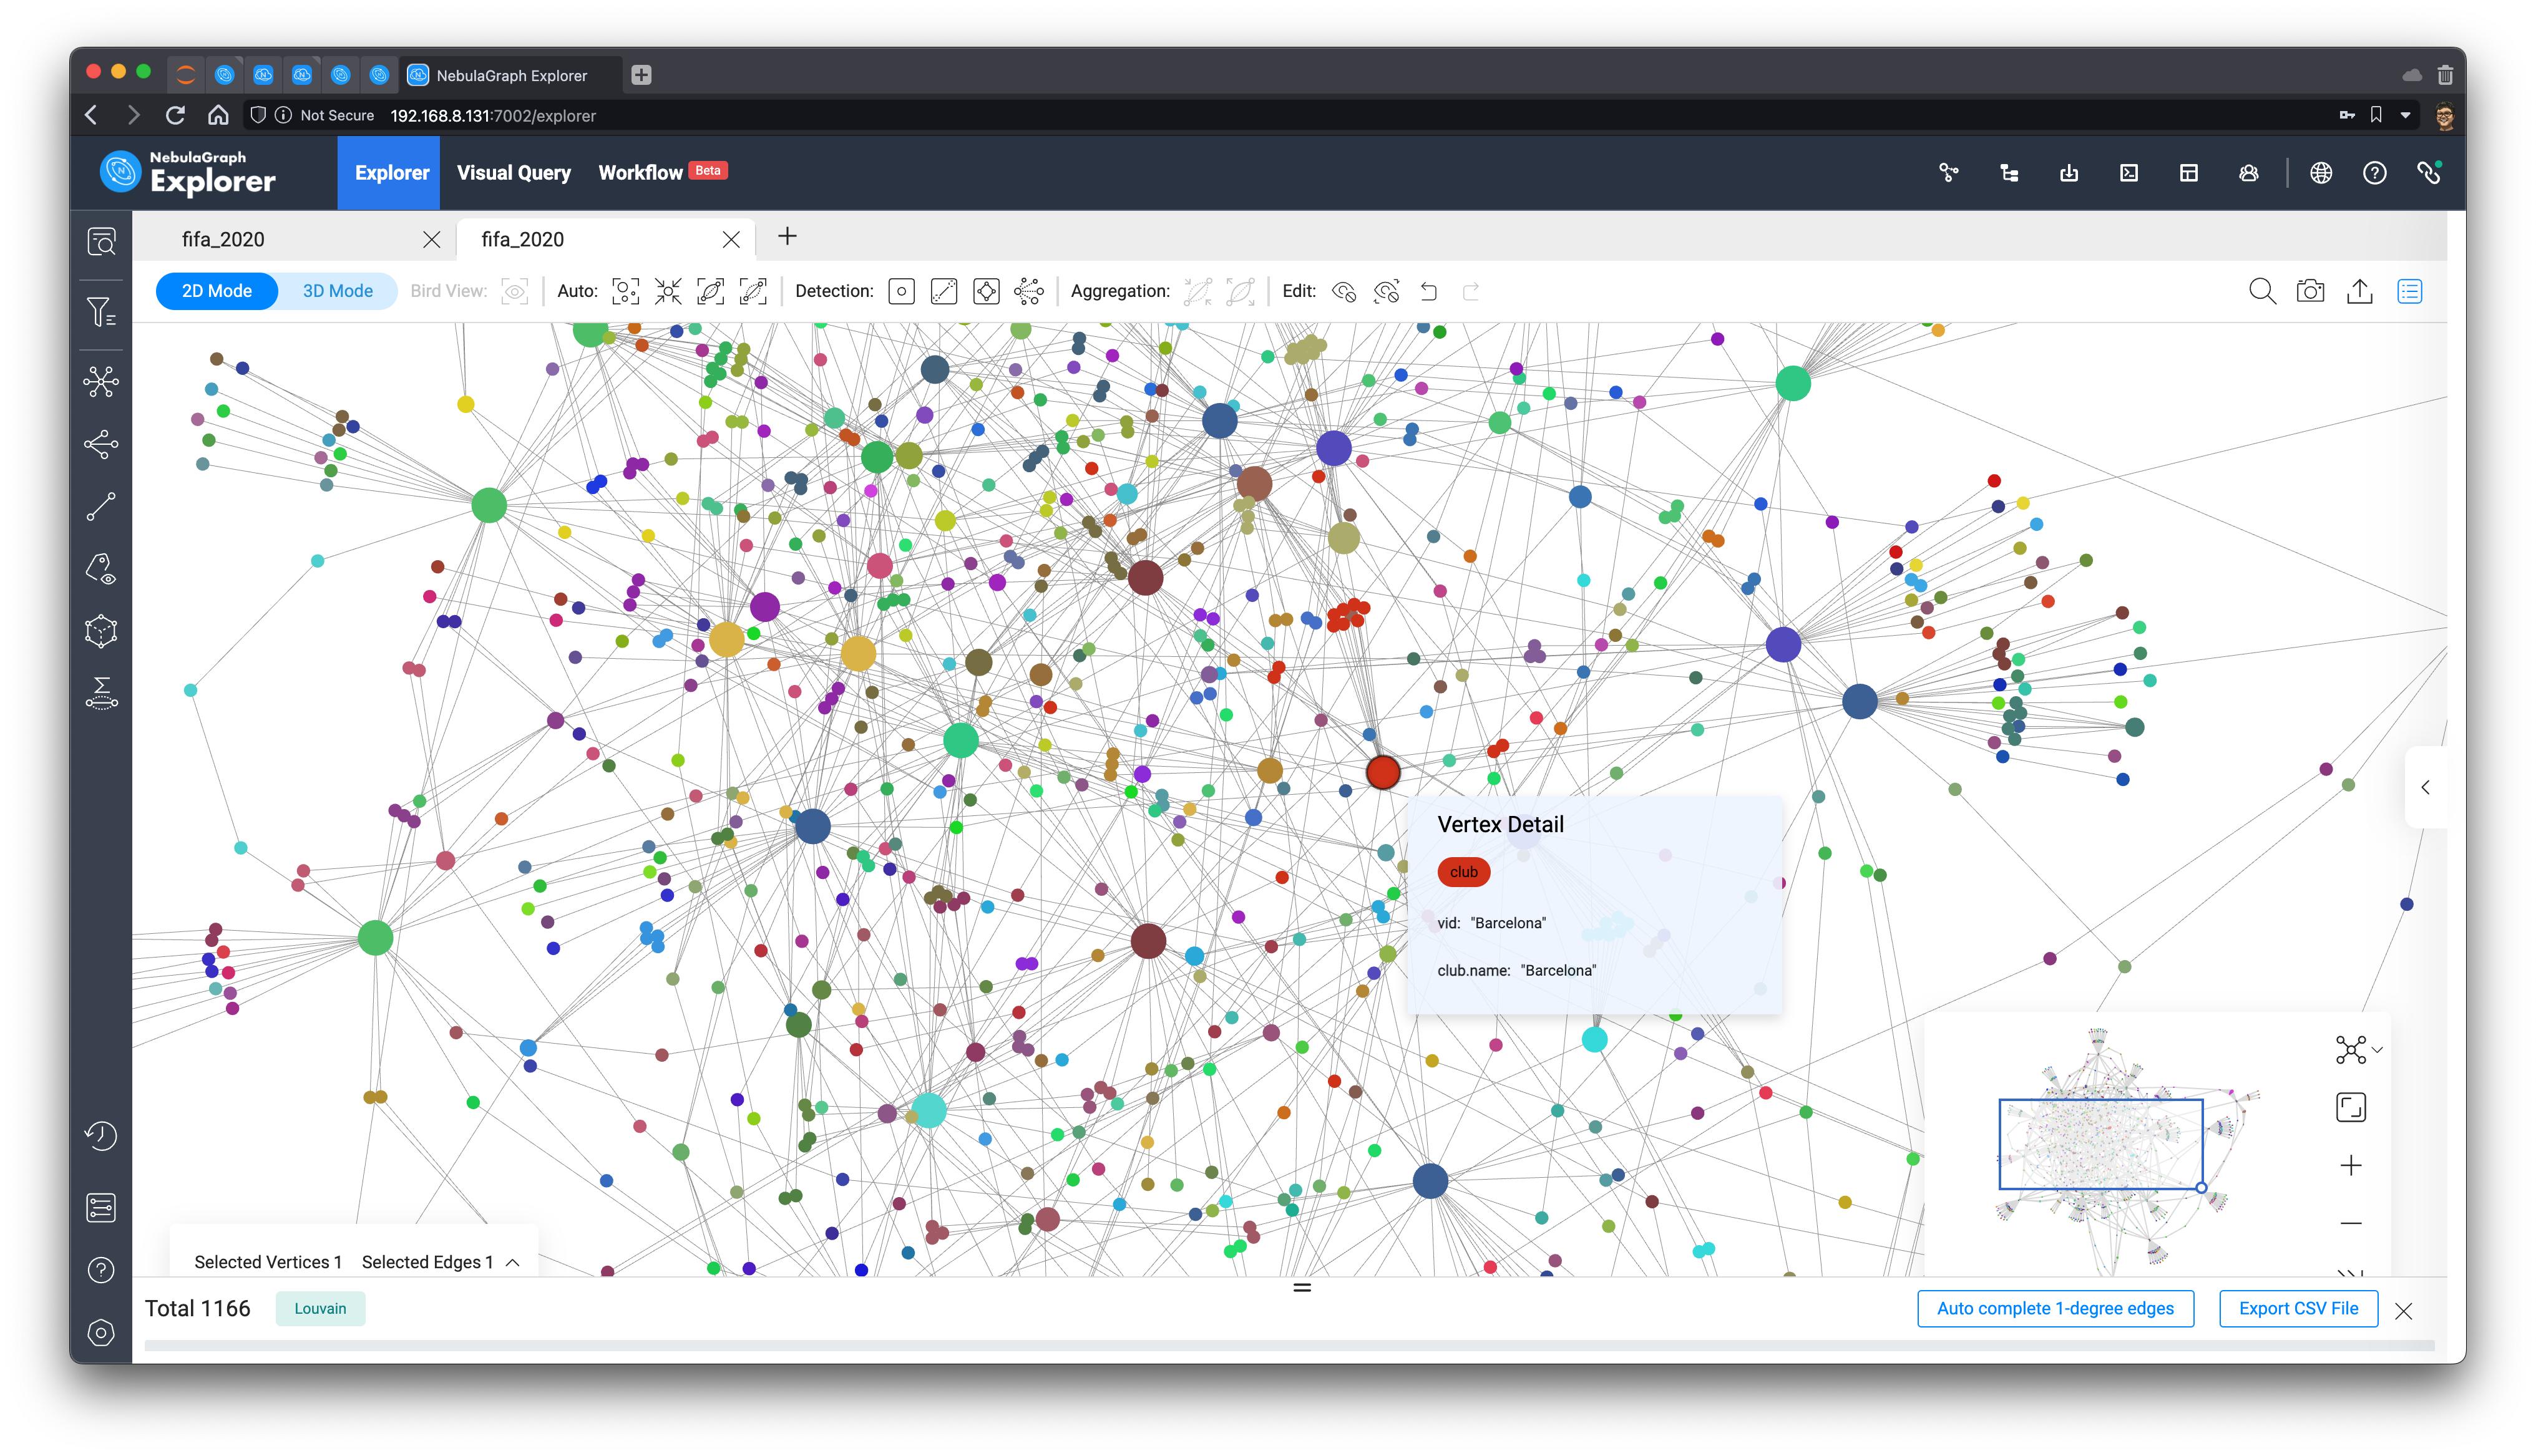Open the history icon in sidebar
Image resolution: width=2536 pixels, height=1456 pixels.
(x=101, y=1136)
